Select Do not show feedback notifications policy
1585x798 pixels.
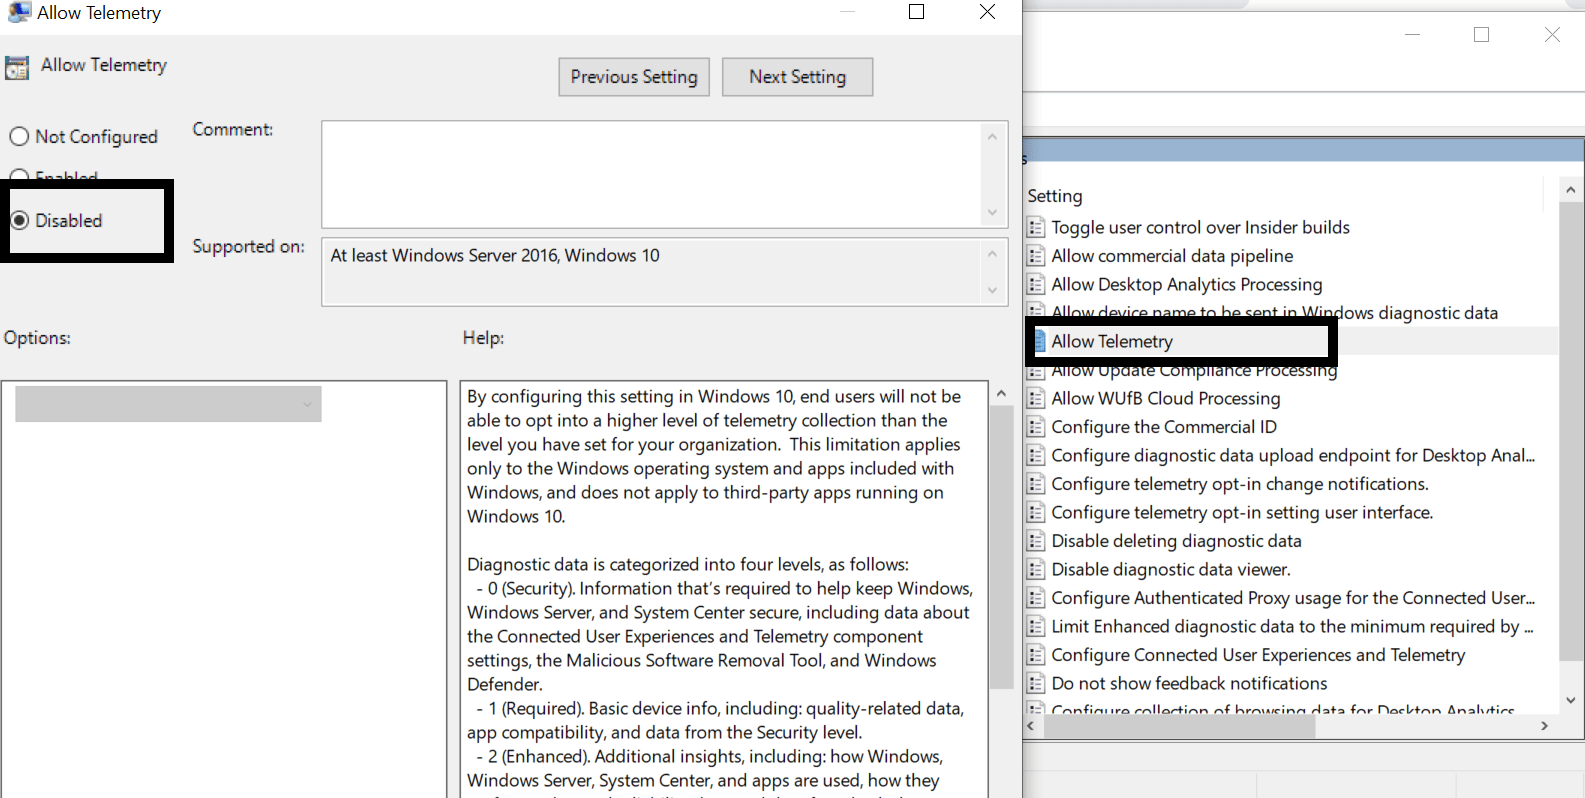[1189, 684]
